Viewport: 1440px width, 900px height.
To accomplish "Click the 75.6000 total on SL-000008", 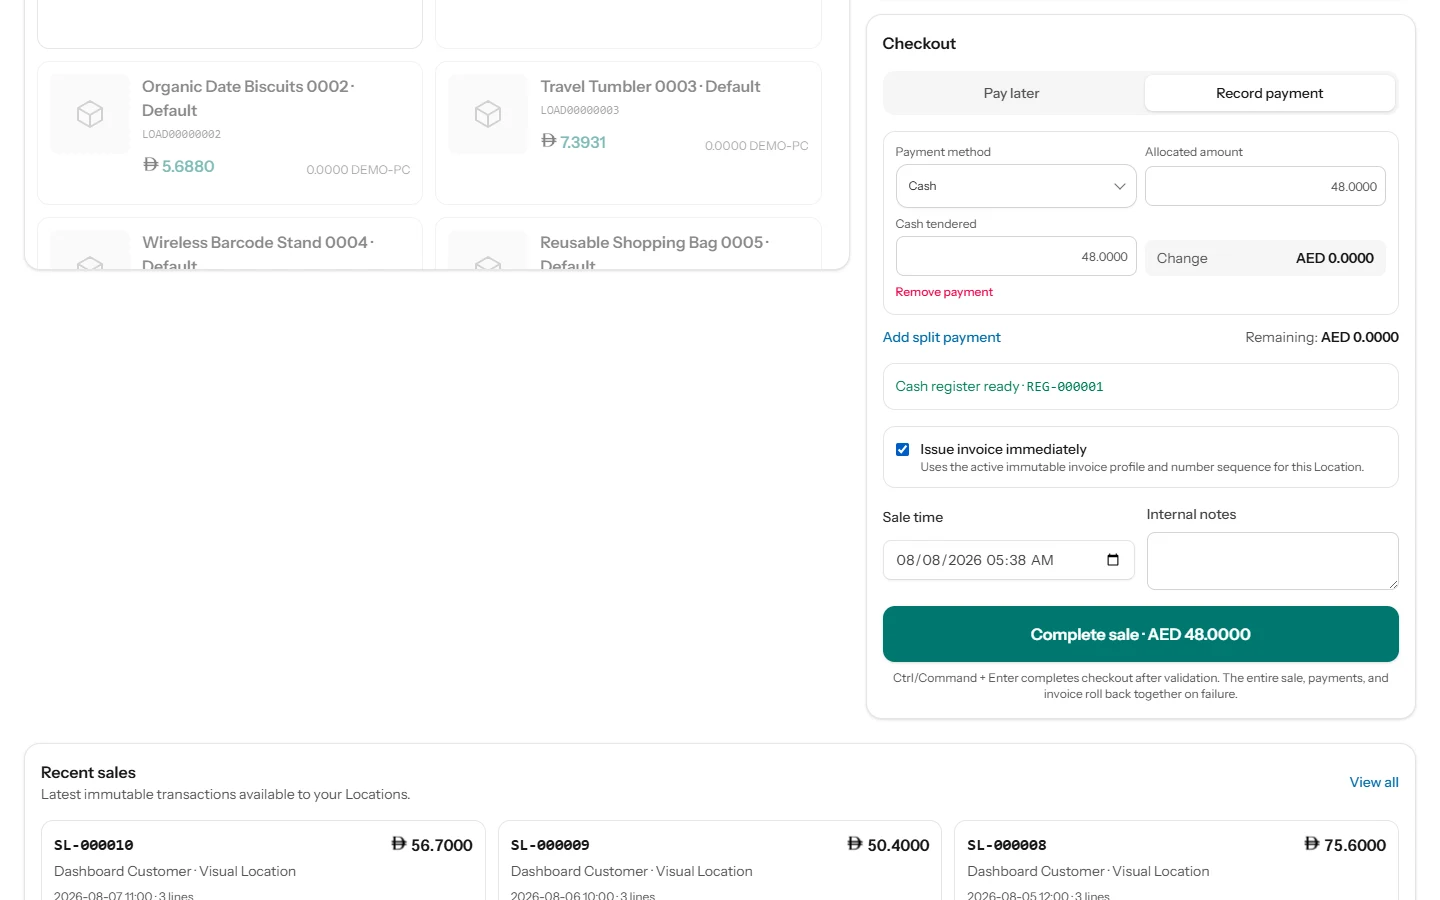I will pos(1346,845).
